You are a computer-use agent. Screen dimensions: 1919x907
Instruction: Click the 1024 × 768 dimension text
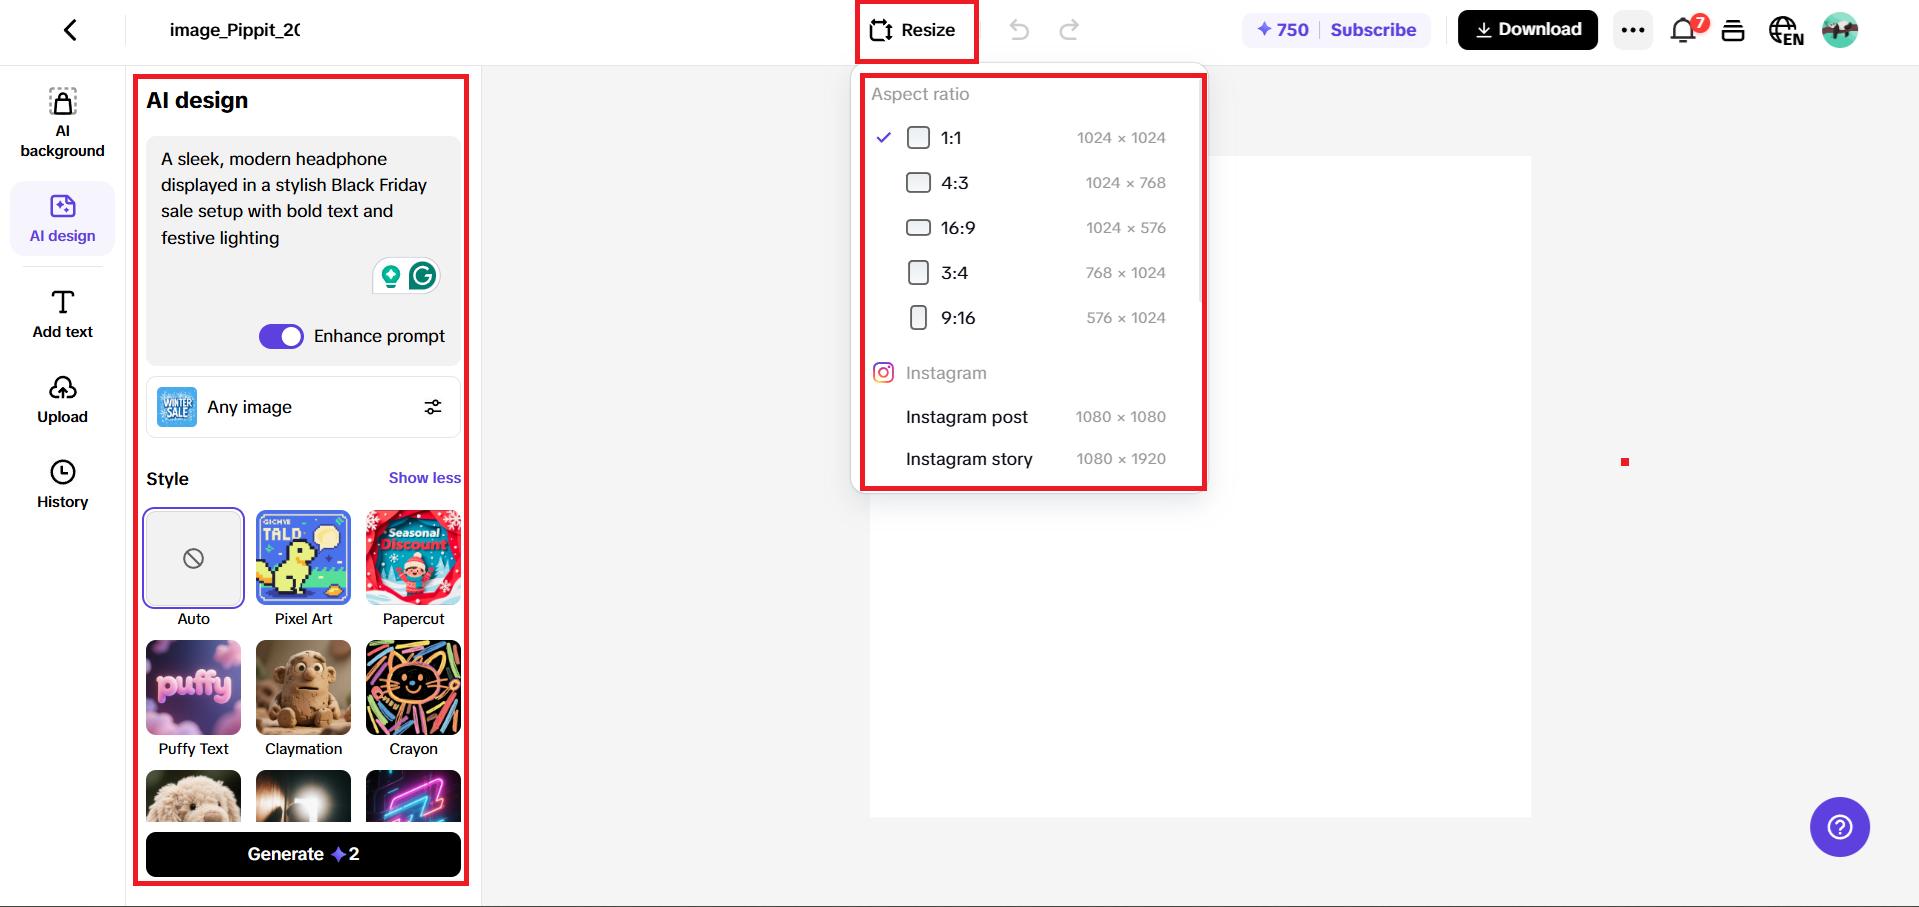tap(1126, 183)
